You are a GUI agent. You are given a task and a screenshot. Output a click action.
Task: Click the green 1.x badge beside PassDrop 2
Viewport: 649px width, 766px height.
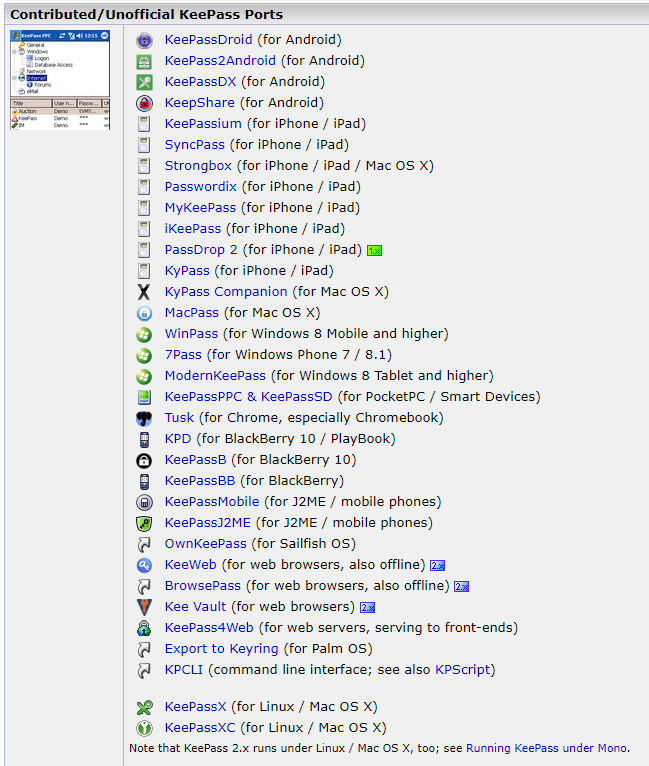(375, 251)
